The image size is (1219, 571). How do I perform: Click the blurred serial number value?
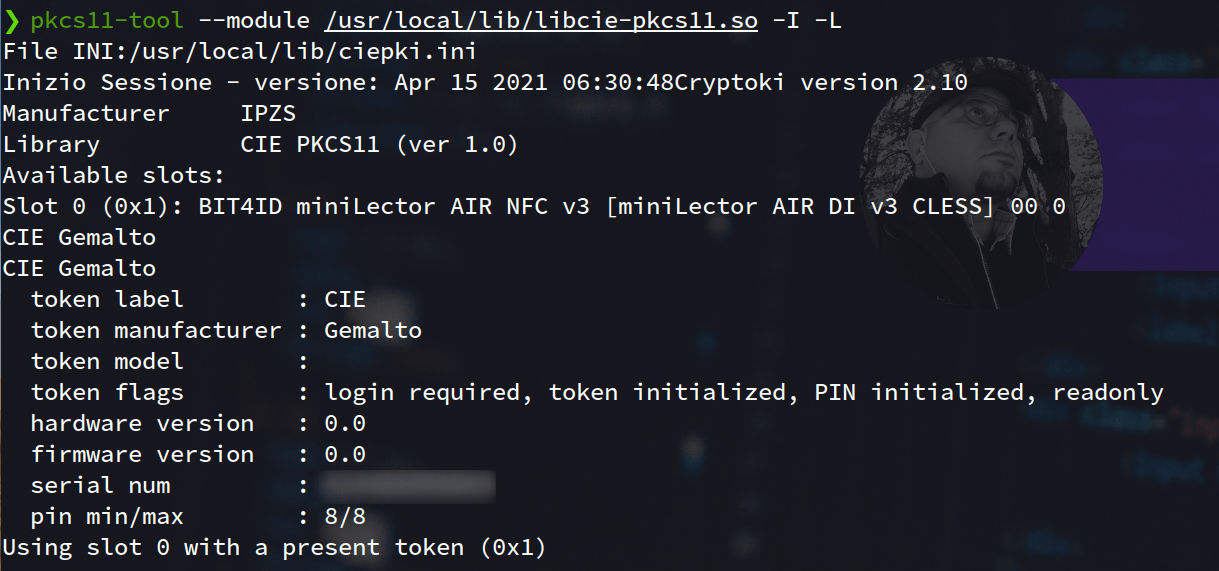click(x=408, y=487)
